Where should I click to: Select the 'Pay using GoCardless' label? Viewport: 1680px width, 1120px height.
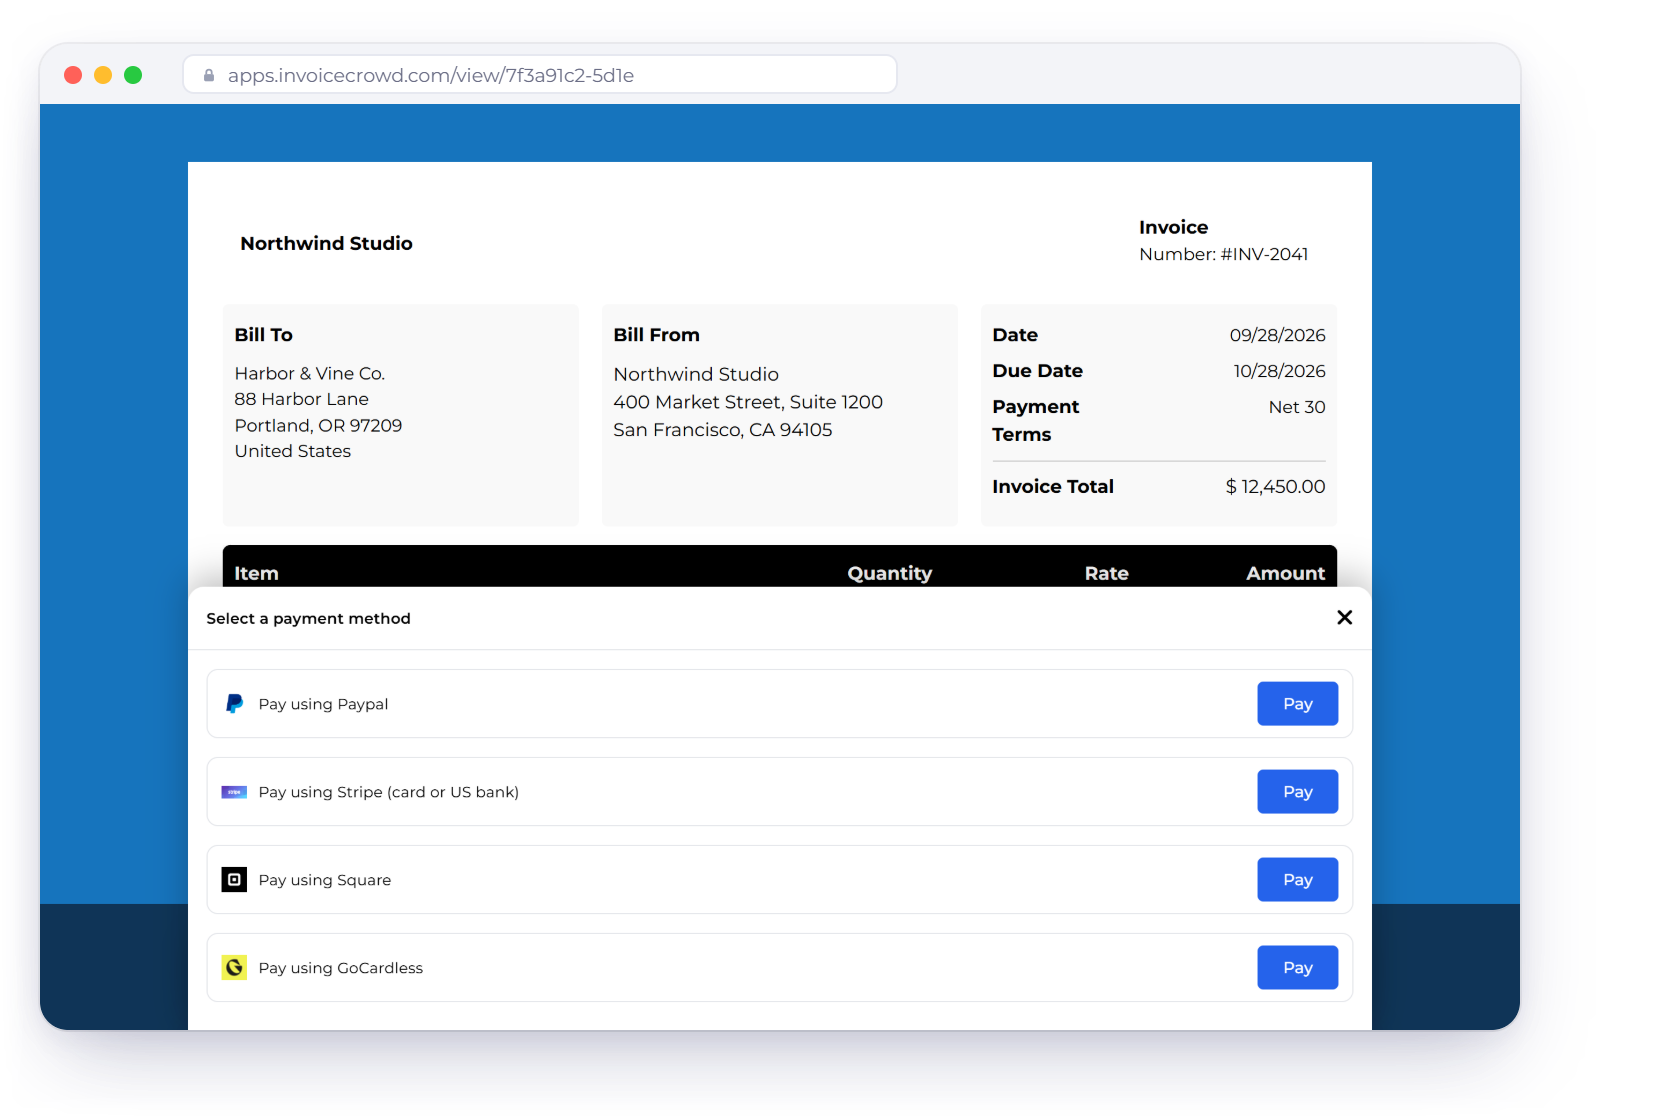[x=341, y=968]
